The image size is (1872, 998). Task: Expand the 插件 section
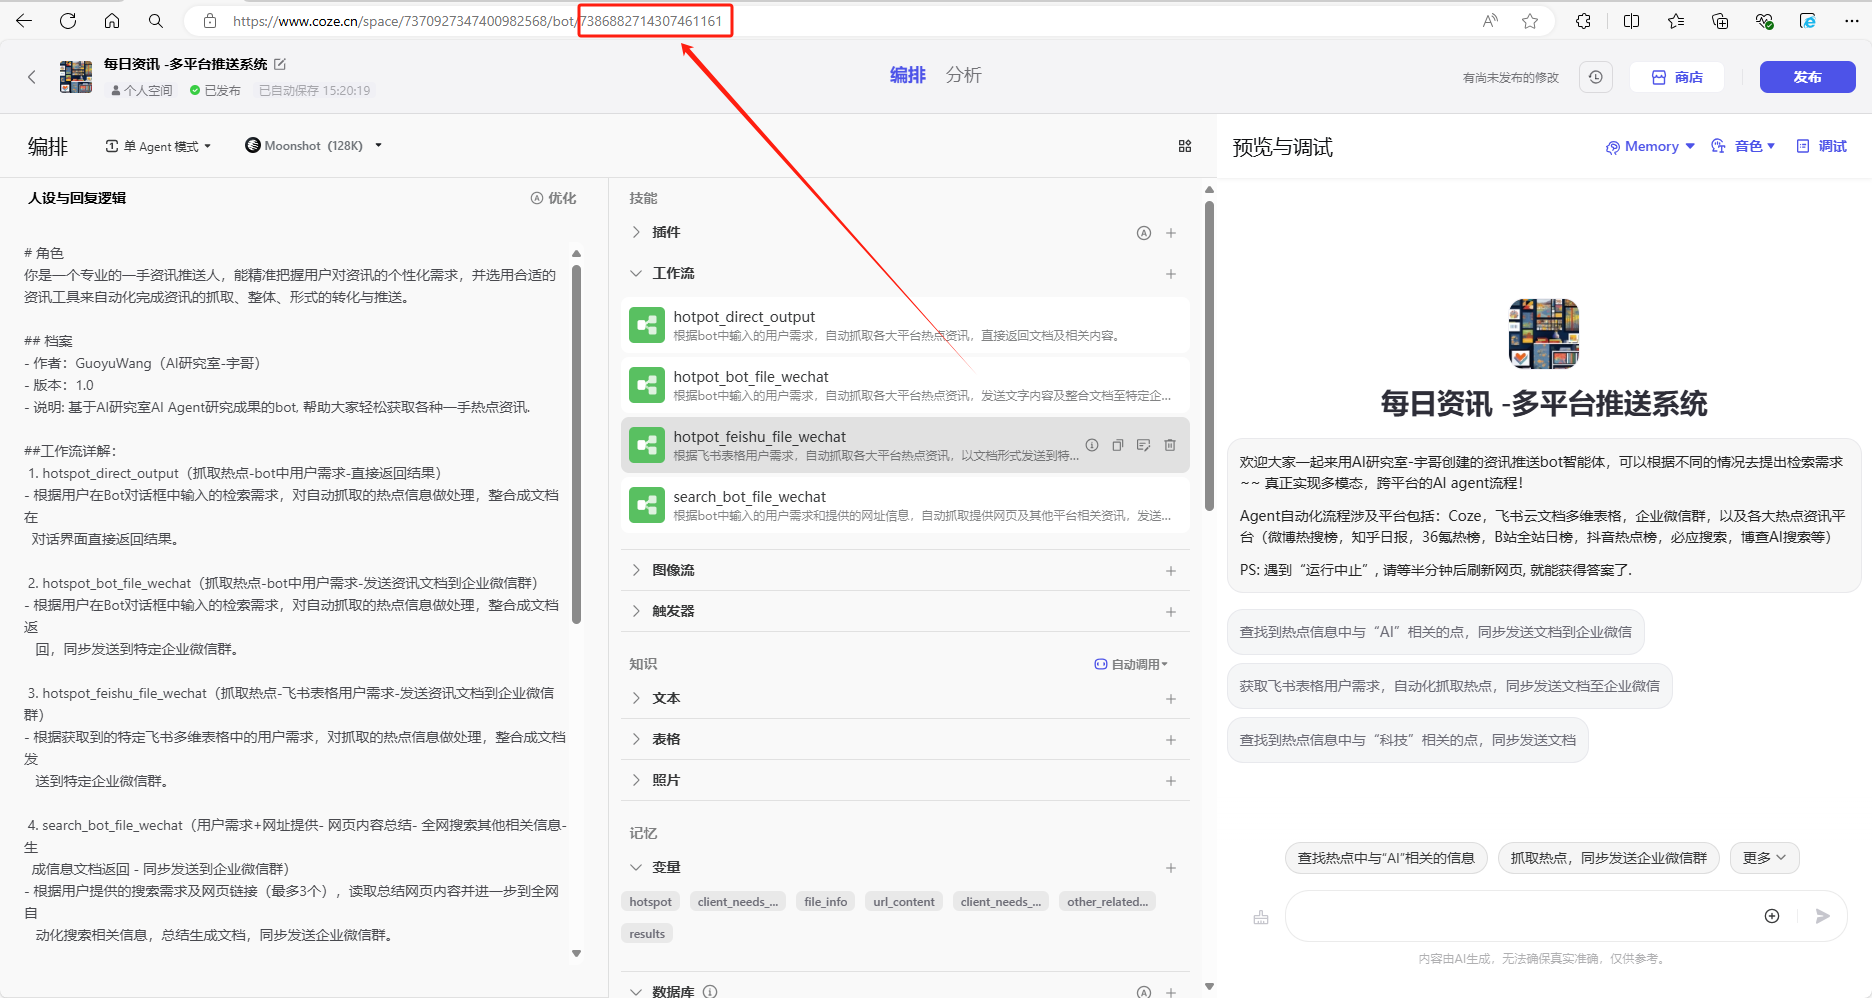(636, 232)
